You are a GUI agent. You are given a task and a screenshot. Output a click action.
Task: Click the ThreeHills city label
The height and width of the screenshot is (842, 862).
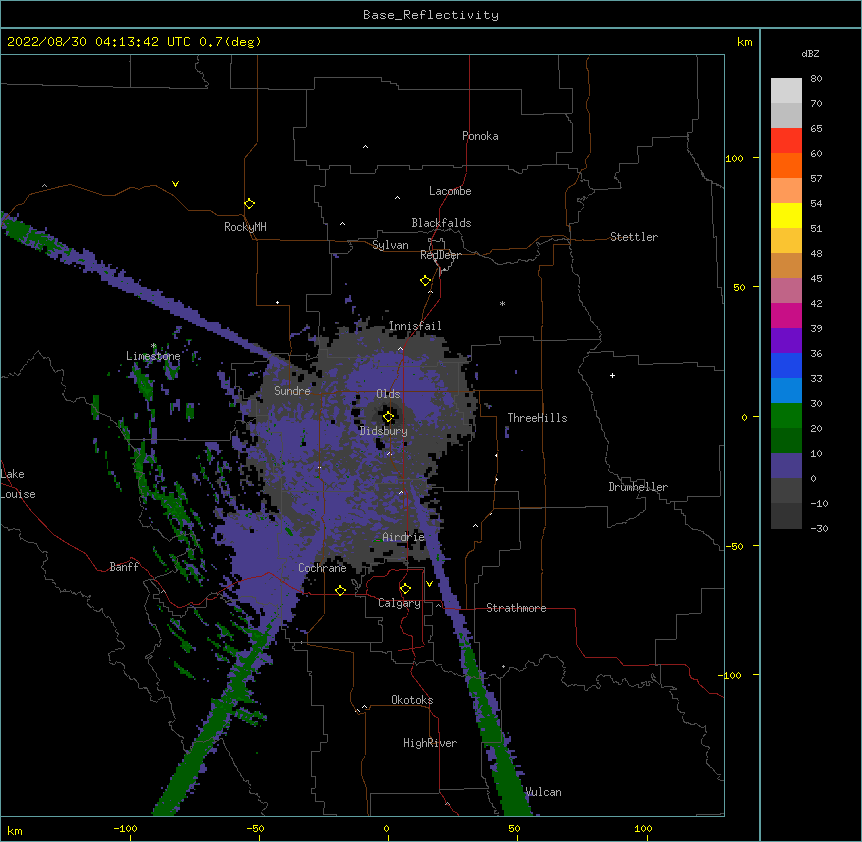(538, 418)
